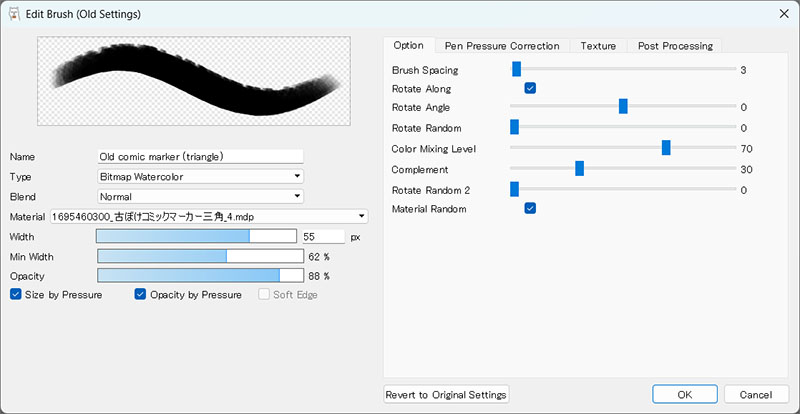This screenshot has width=800, height=414.
Task: Click the OK button
Action: pyautogui.click(x=685, y=395)
